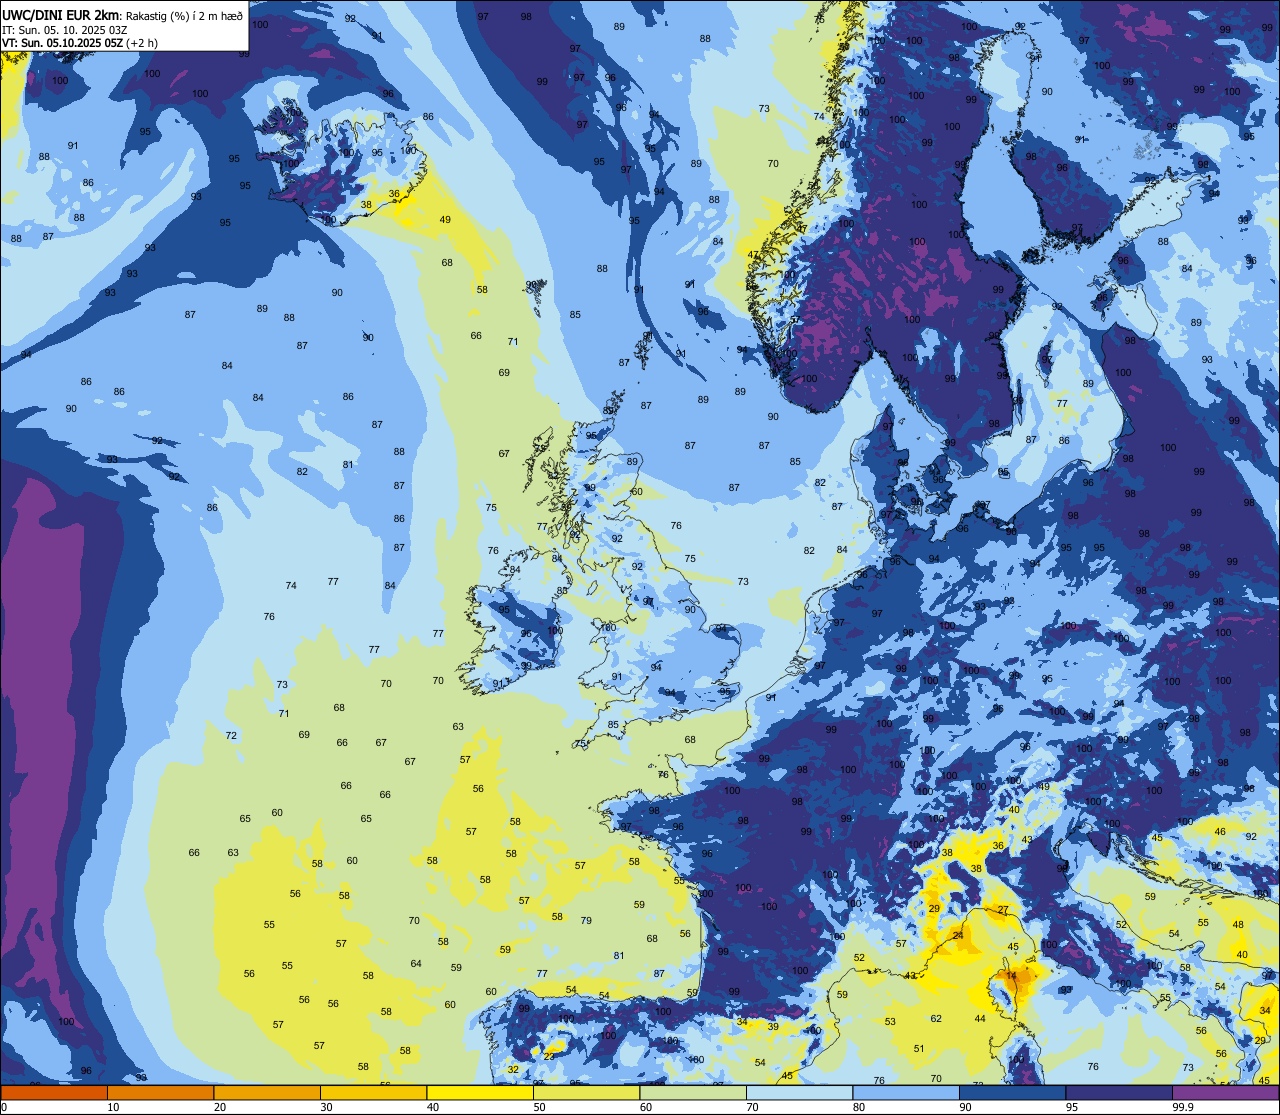Image resolution: width=1280 pixels, height=1115 pixels.
Task: Click the legend tick label "90"
Action: tap(965, 1107)
